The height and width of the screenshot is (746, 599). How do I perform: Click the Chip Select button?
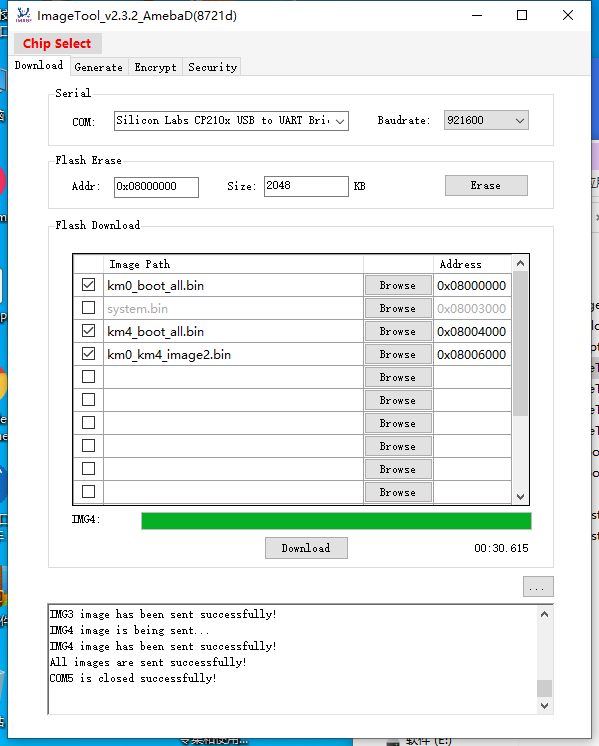tap(58, 44)
